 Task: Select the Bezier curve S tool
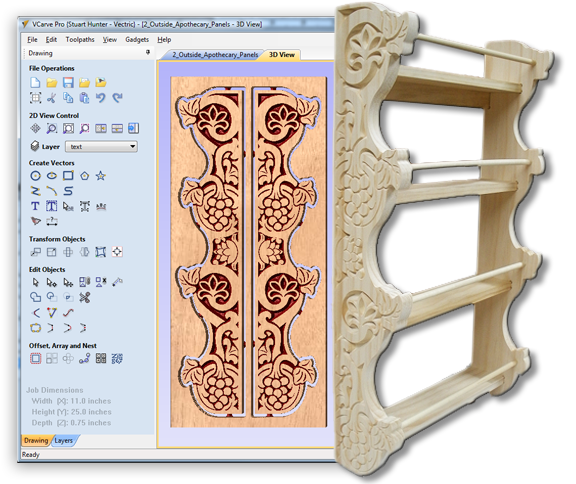[68, 191]
